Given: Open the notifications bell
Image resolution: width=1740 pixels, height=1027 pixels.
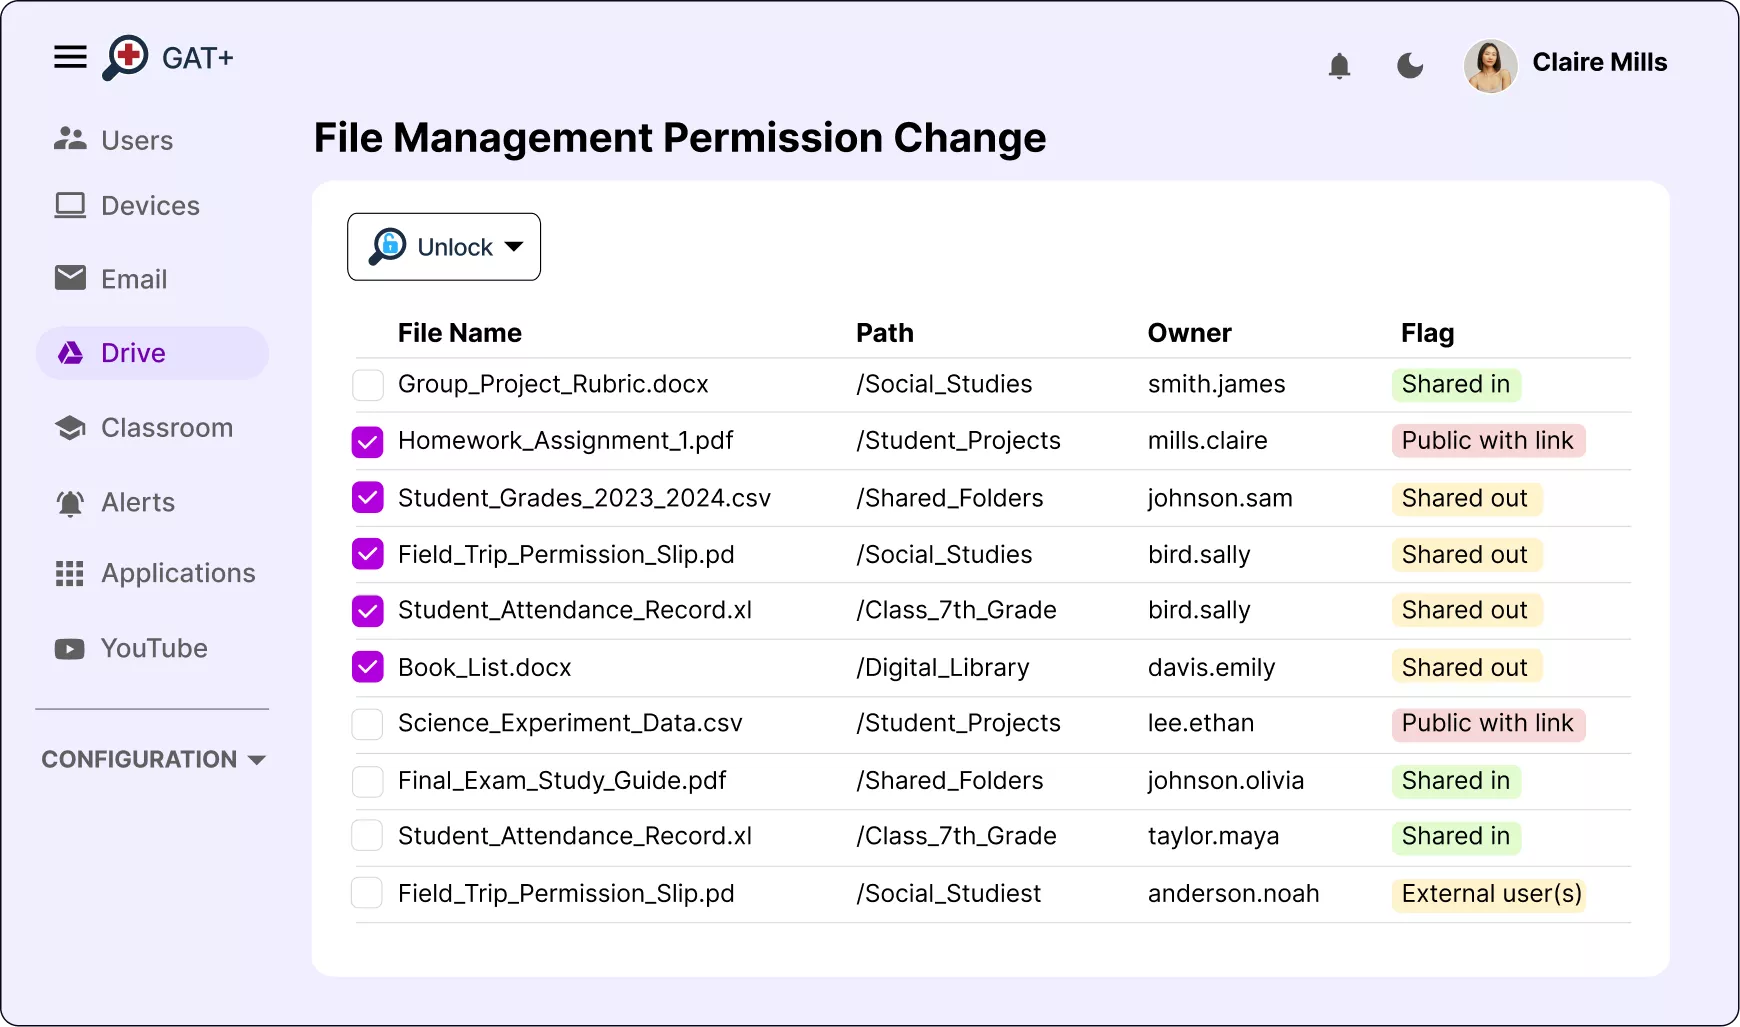Looking at the screenshot, I should pyautogui.click(x=1339, y=66).
